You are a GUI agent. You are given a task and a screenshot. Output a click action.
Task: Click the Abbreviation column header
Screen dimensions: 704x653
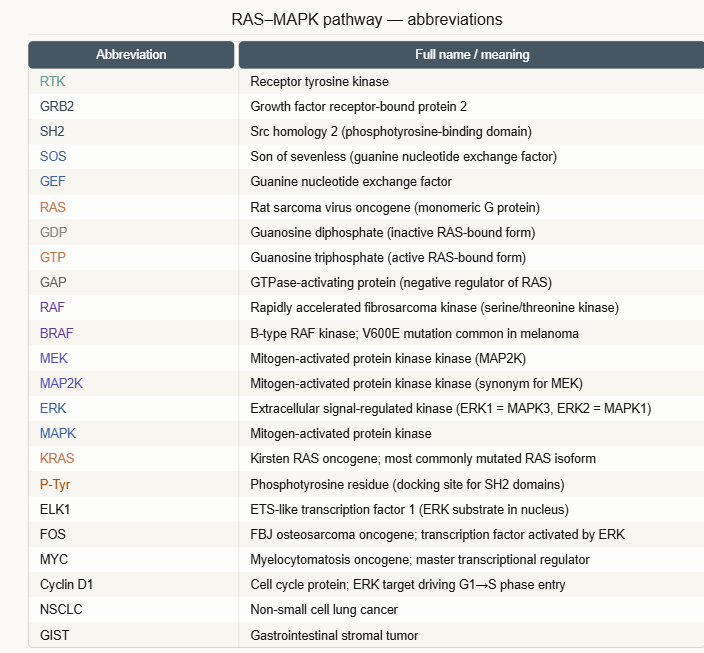(131, 54)
